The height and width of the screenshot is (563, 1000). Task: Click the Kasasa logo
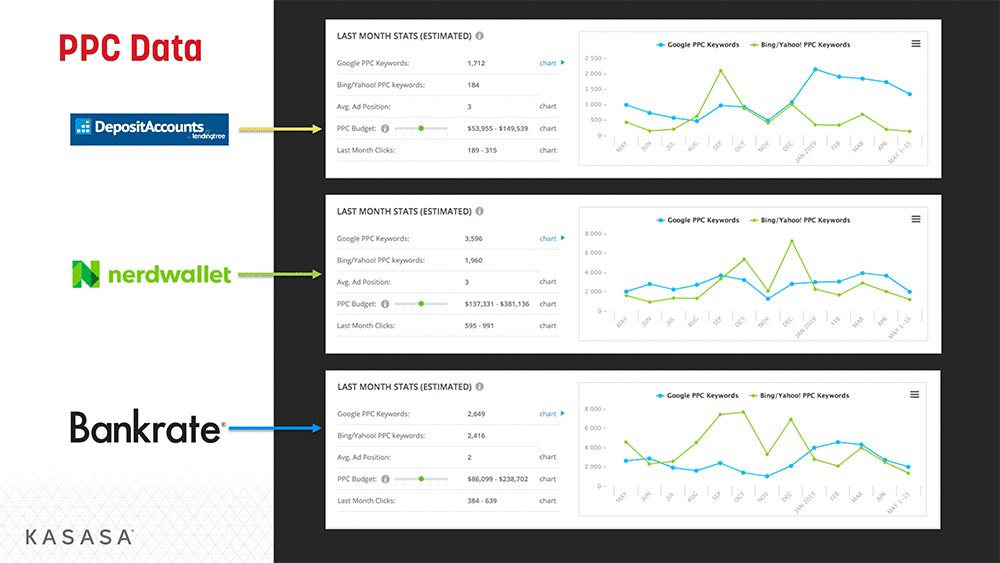tap(79, 537)
